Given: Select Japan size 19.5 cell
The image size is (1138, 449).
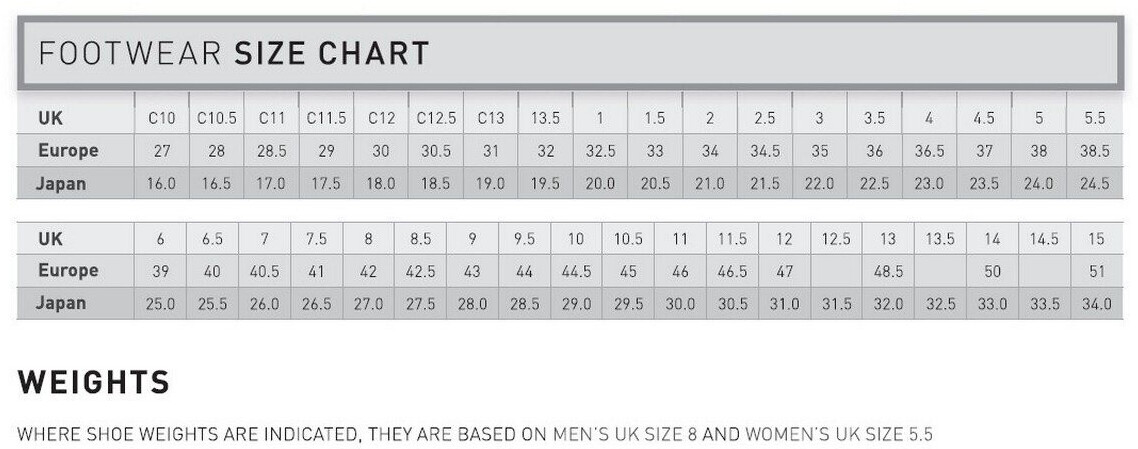Looking at the screenshot, I should (545, 184).
